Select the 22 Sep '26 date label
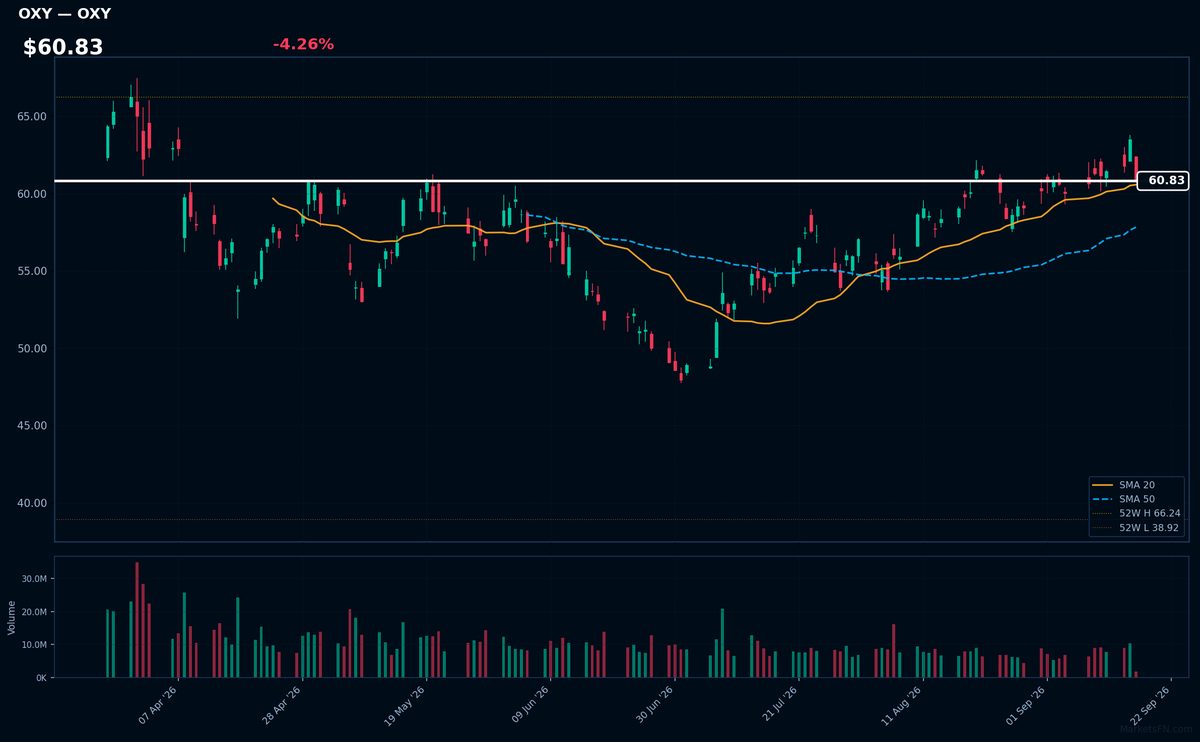The width and height of the screenshot is (1200, 742). [x=1149, y=705]
